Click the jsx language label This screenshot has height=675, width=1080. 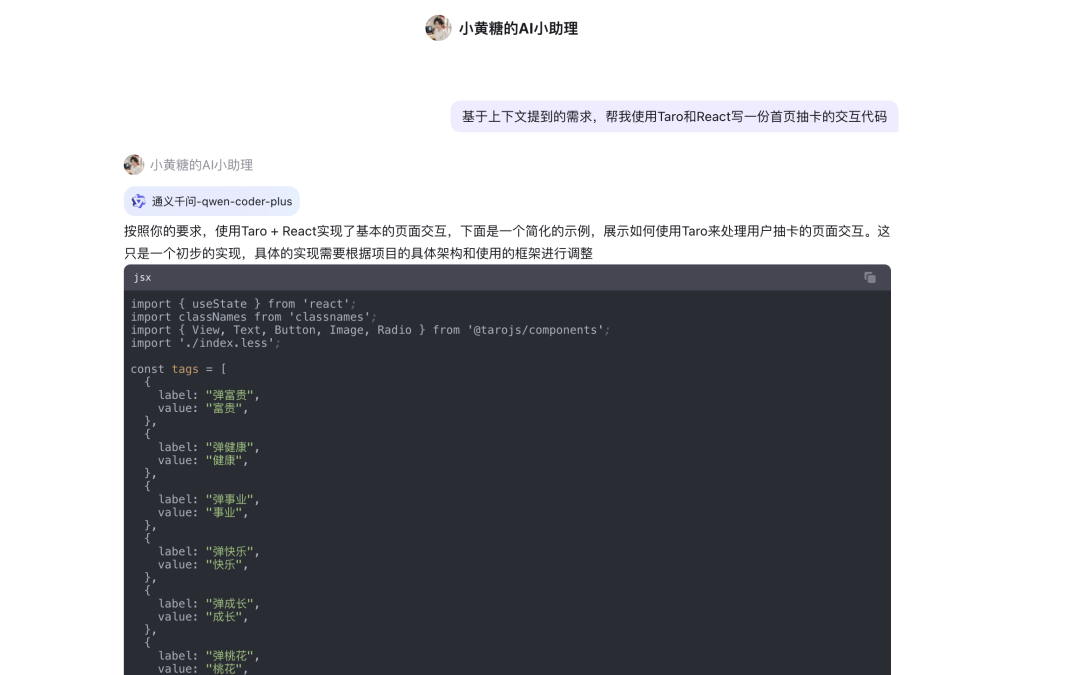pos(143,278)
